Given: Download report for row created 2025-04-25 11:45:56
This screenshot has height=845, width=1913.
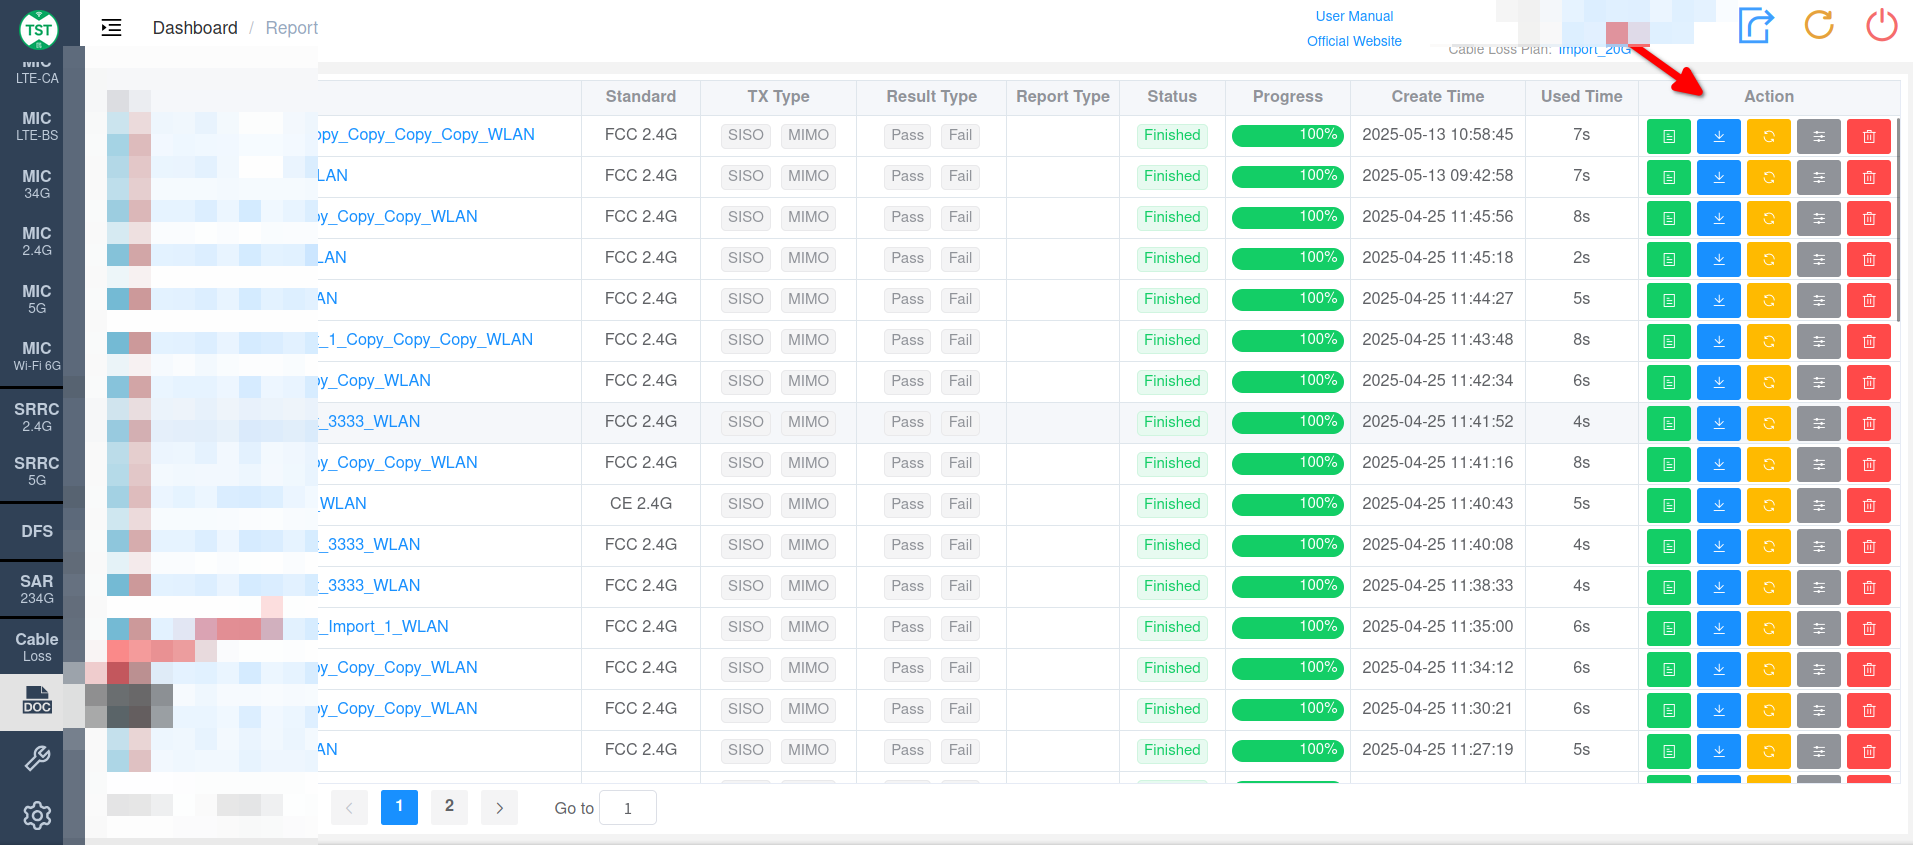Looking at the screenshot, I should pyautogui.click(x=1718, y=218).
